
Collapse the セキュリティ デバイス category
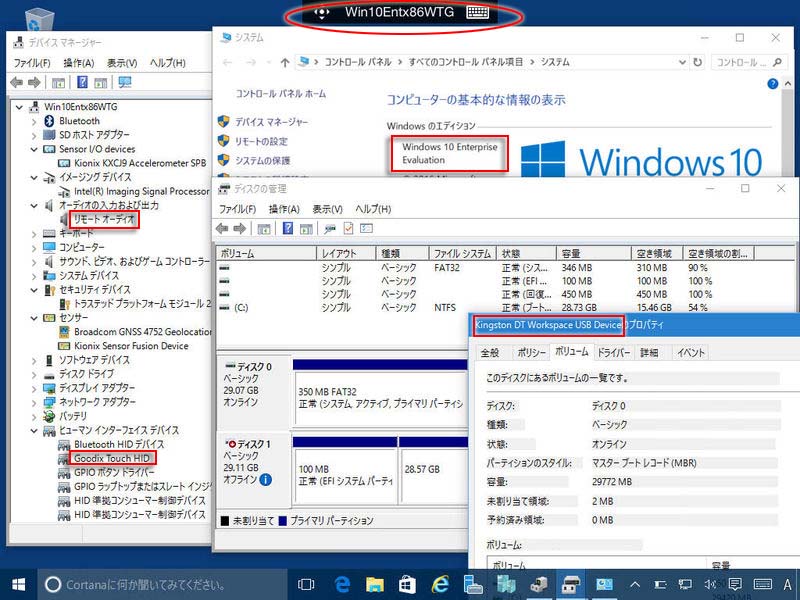point(34,290)
